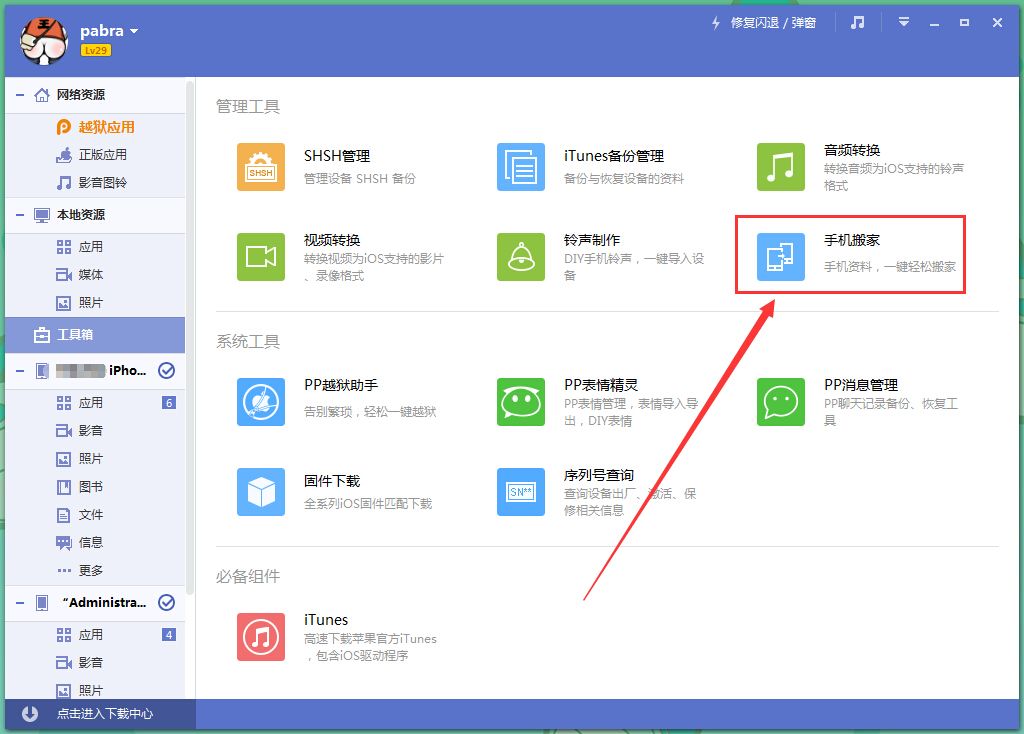The height and width of the screenshot is (734, 1024).
Task: Click the 固件下载 title text
Action: pos(332,481)
